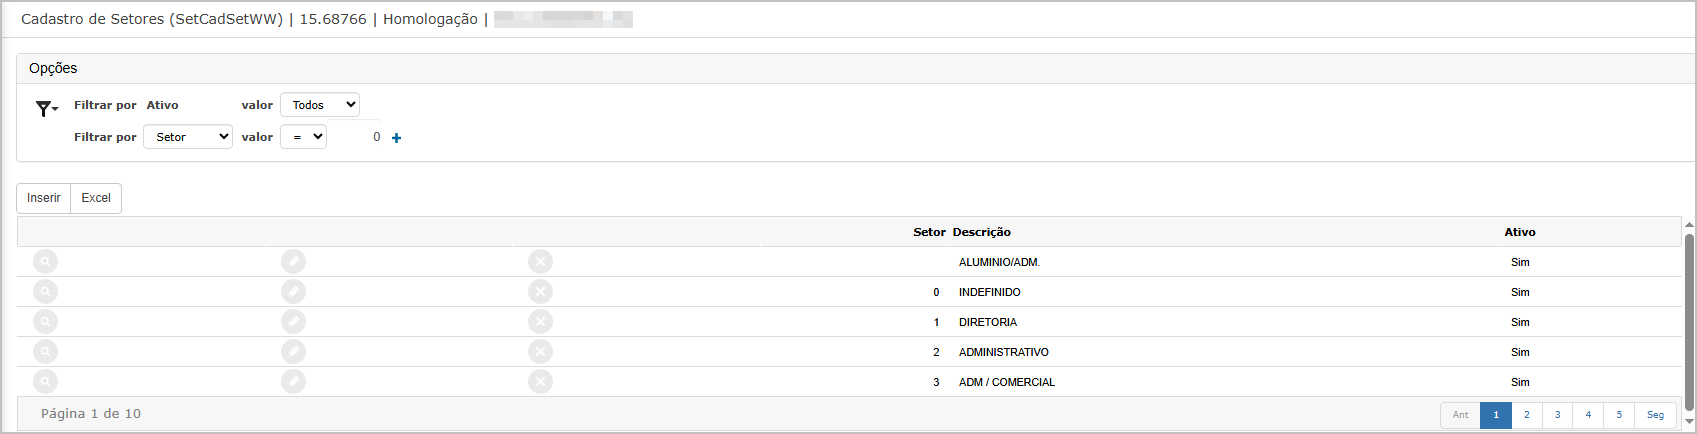Edit the INDEFINIDO row with pencil icon

click(x=293, y=292)
